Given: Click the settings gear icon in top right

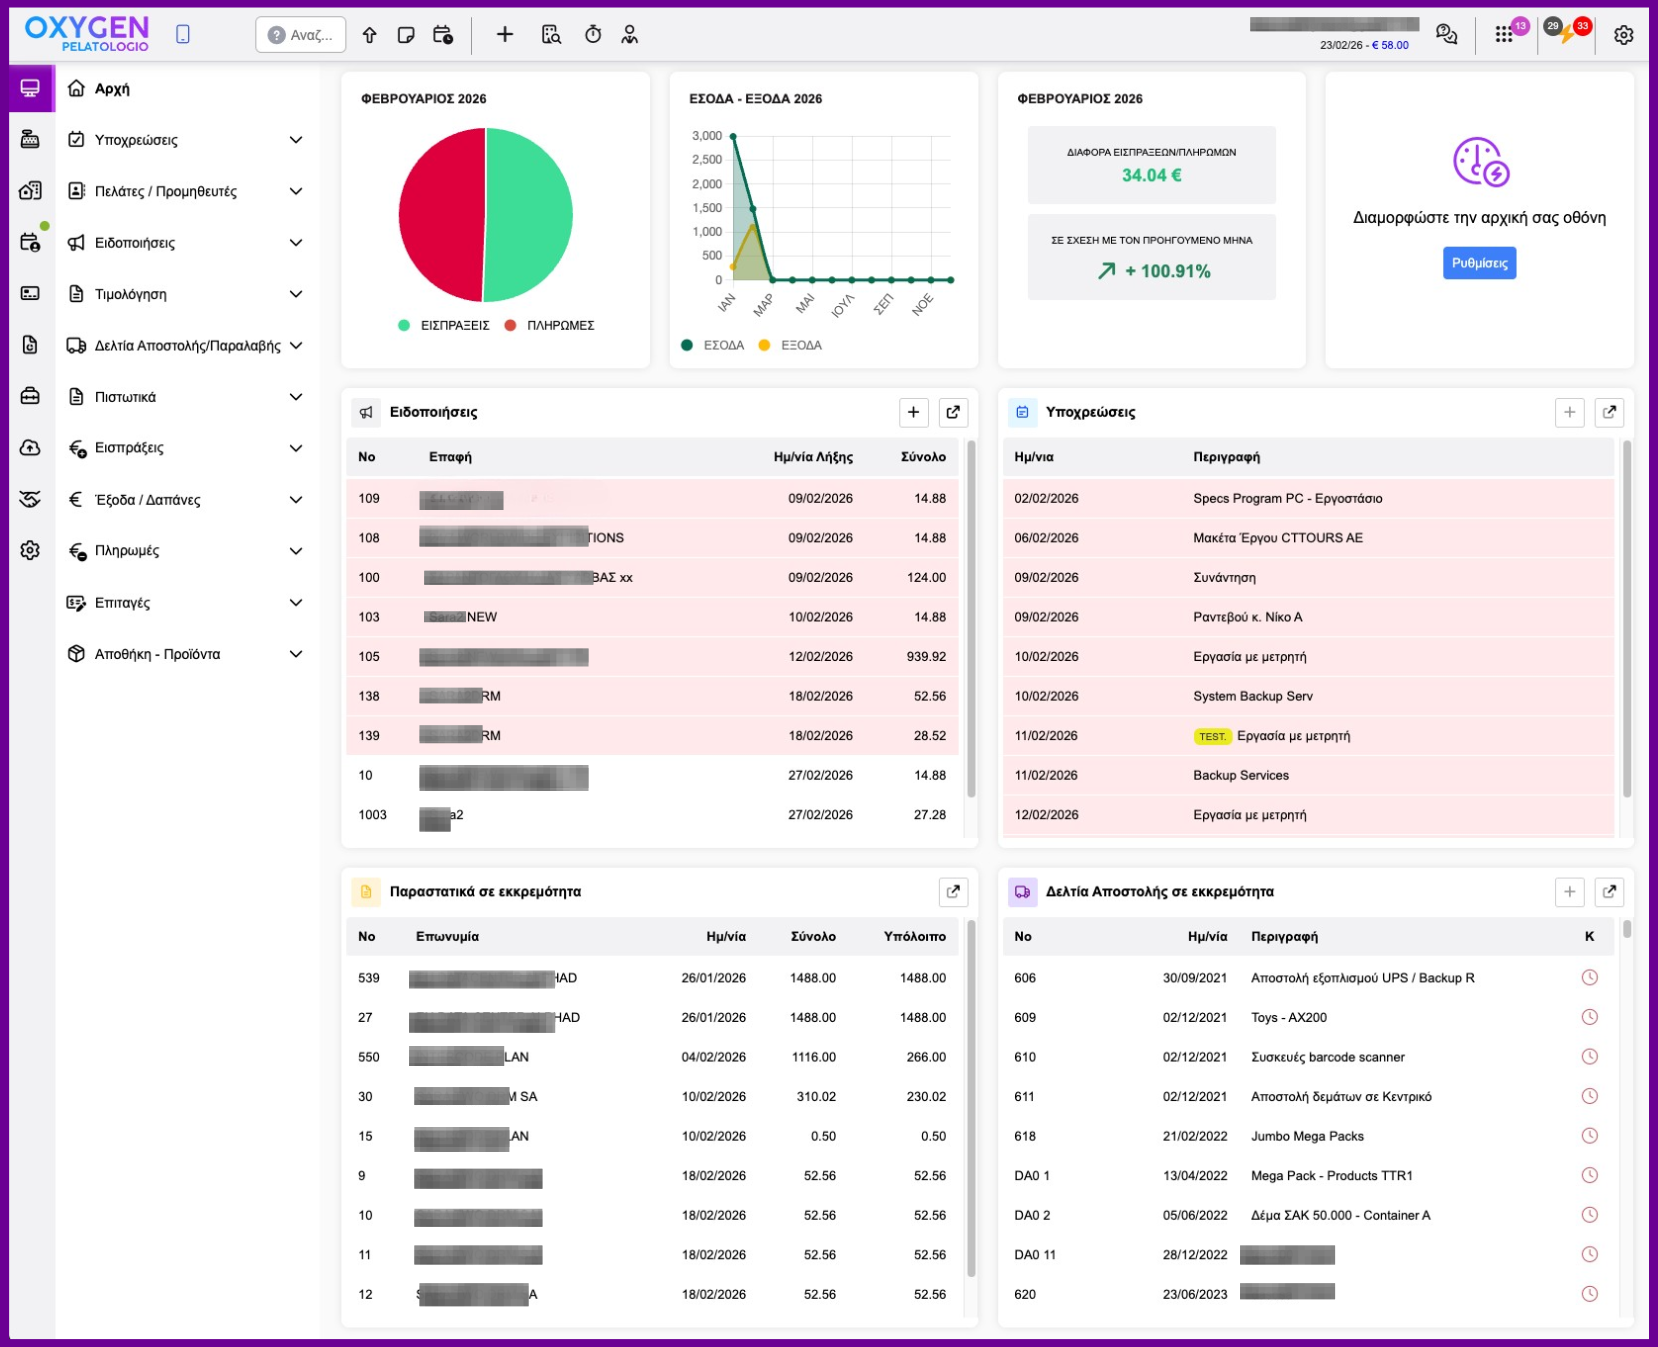Looking at the screenshot, I should pyautogui.click(x=1623, y=35).
